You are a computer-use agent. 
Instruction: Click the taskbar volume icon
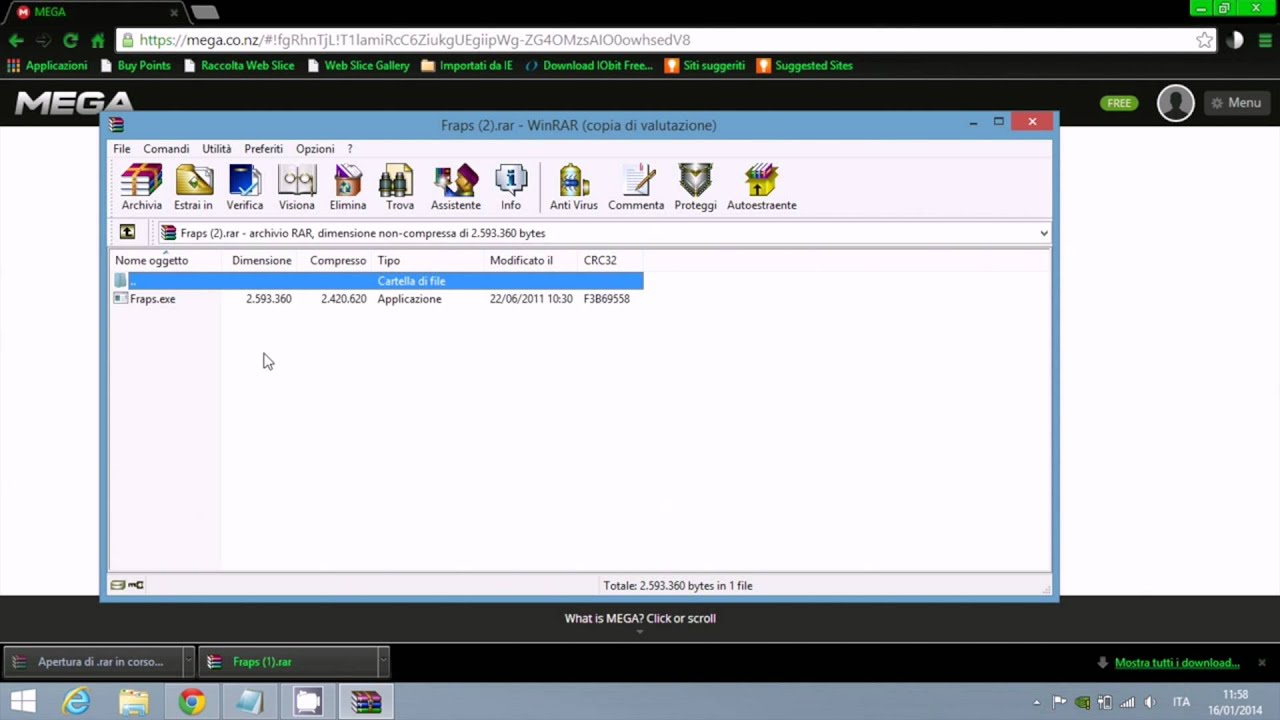click(1149, 702)
